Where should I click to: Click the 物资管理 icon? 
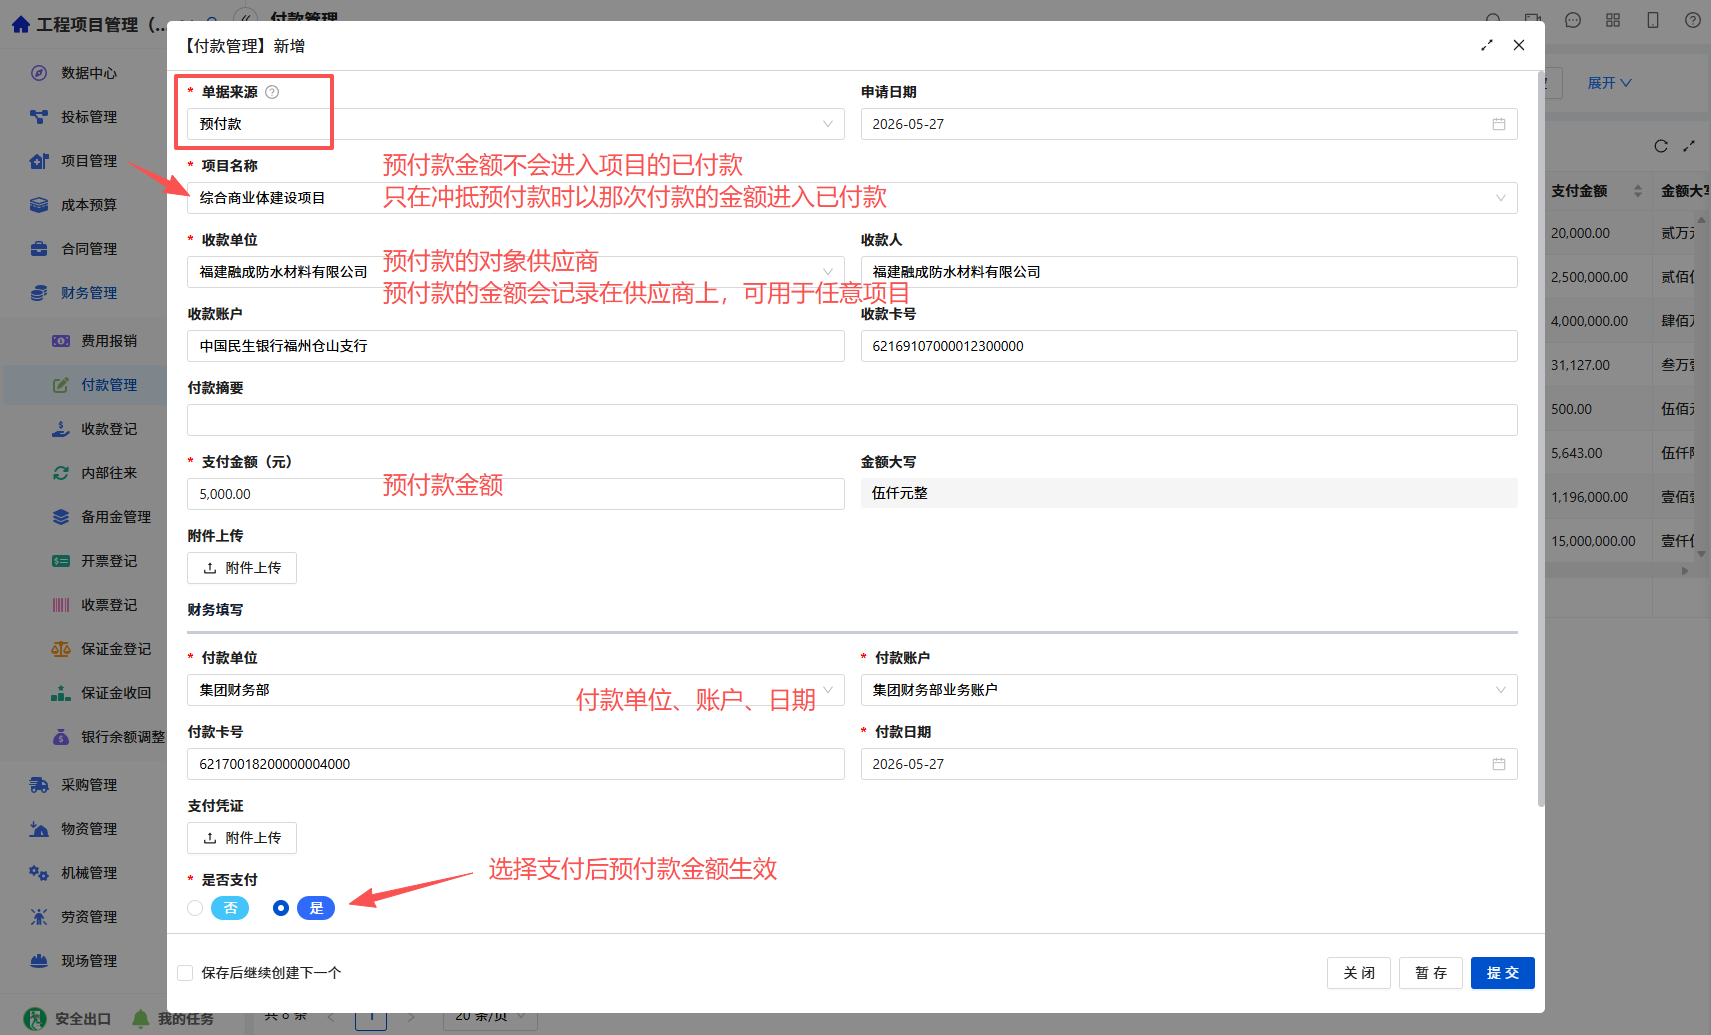[39, 829]
